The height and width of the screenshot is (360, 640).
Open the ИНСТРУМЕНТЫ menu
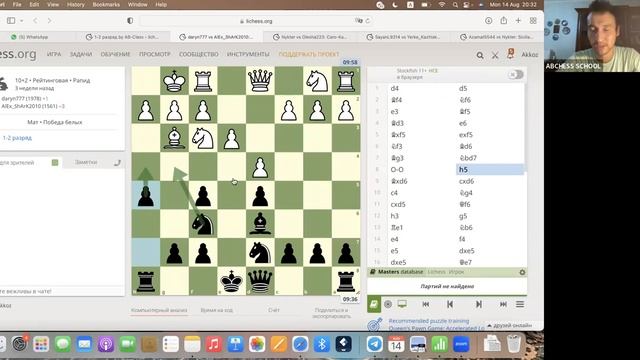(x=248, y=54)
